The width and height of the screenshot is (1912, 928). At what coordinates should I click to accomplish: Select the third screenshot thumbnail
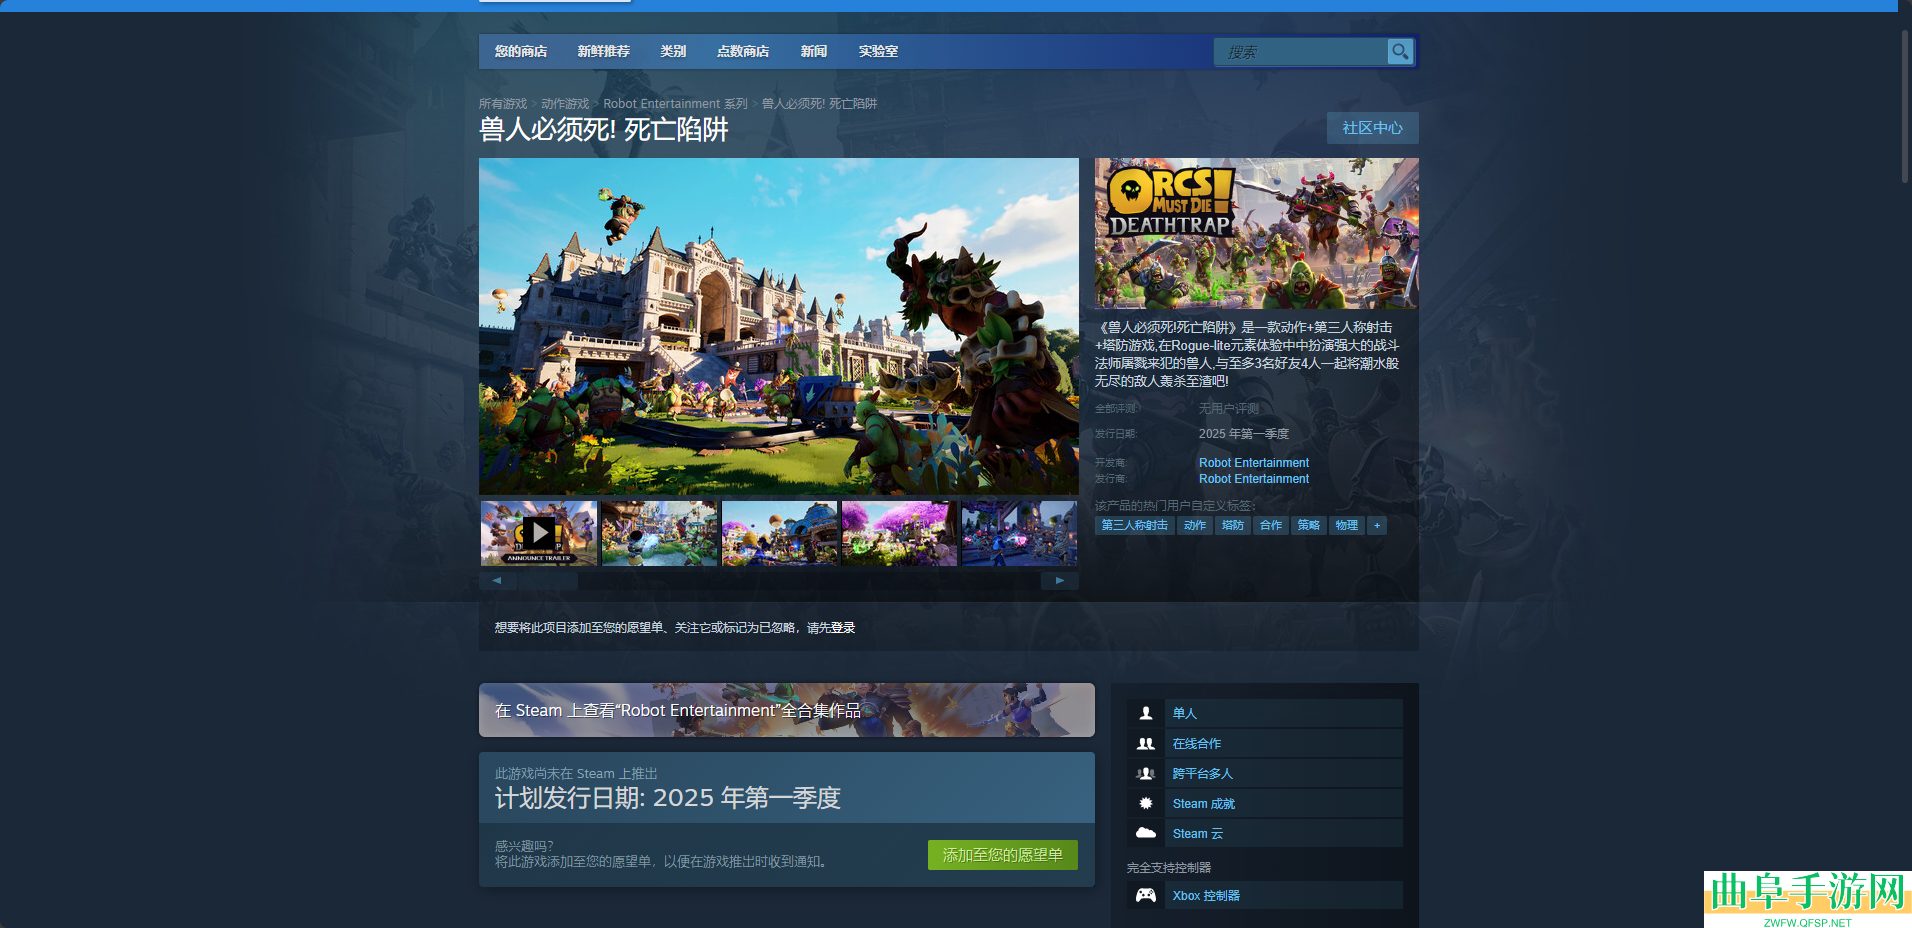point(779,533)
